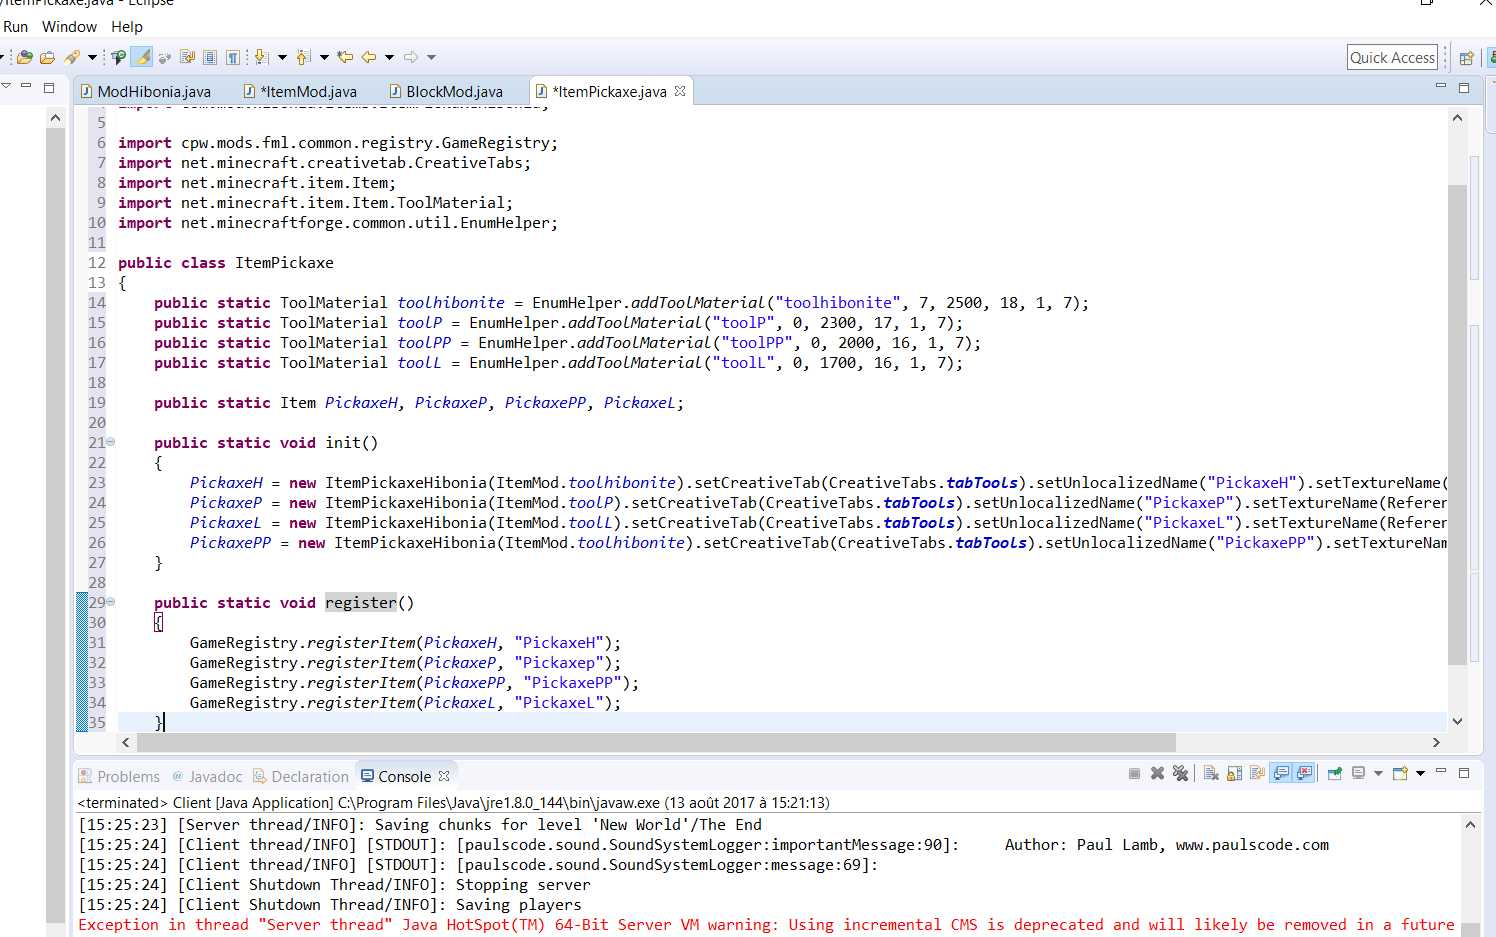The image size is (1496, 937).
Task: Open Next Annotation dropdown arrow
Action: (282, 57)
